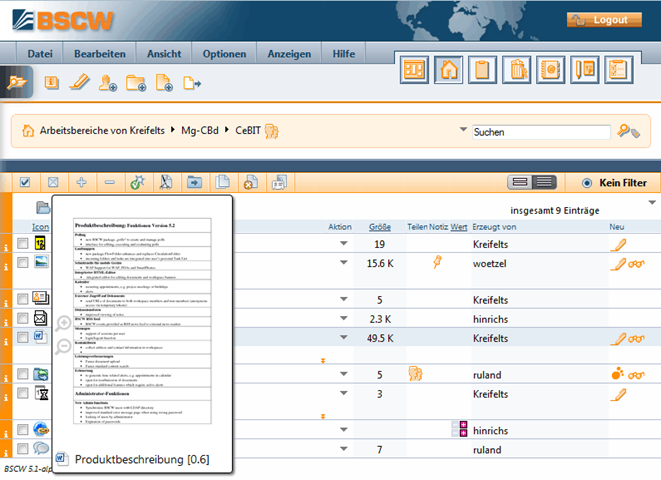Click the deselect all icon
The image size is (661, 480).
[53, 182]
